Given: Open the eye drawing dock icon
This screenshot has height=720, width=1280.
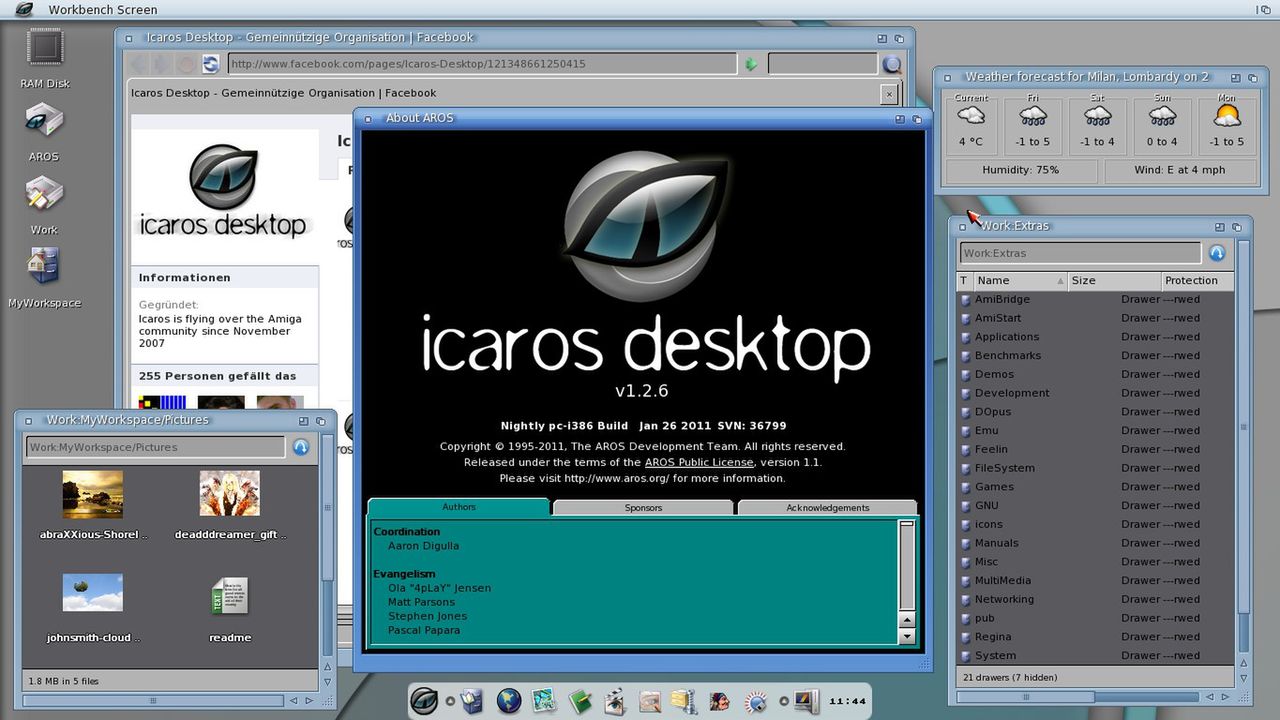Looking at the screenshot, I should pyautogui.click(x=650, y=701).
